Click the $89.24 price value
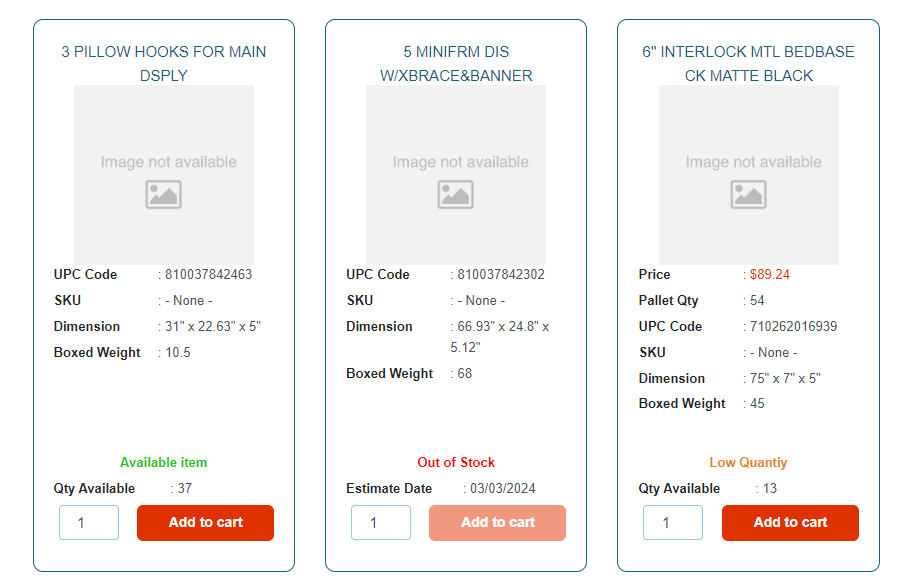This screenshot has width=918, height=584. tap(769, 274)
